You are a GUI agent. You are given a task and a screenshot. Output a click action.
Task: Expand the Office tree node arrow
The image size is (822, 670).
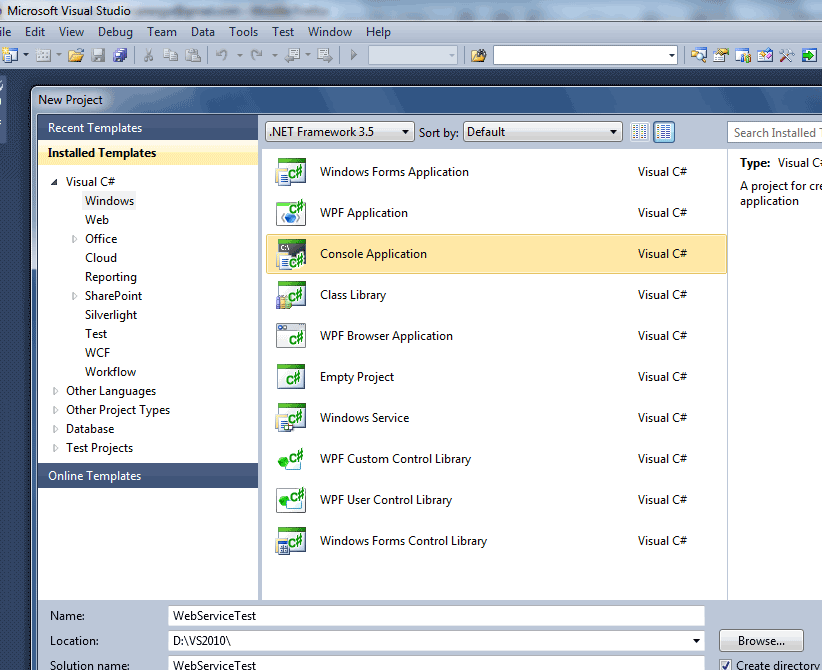[x=74, y=239]
